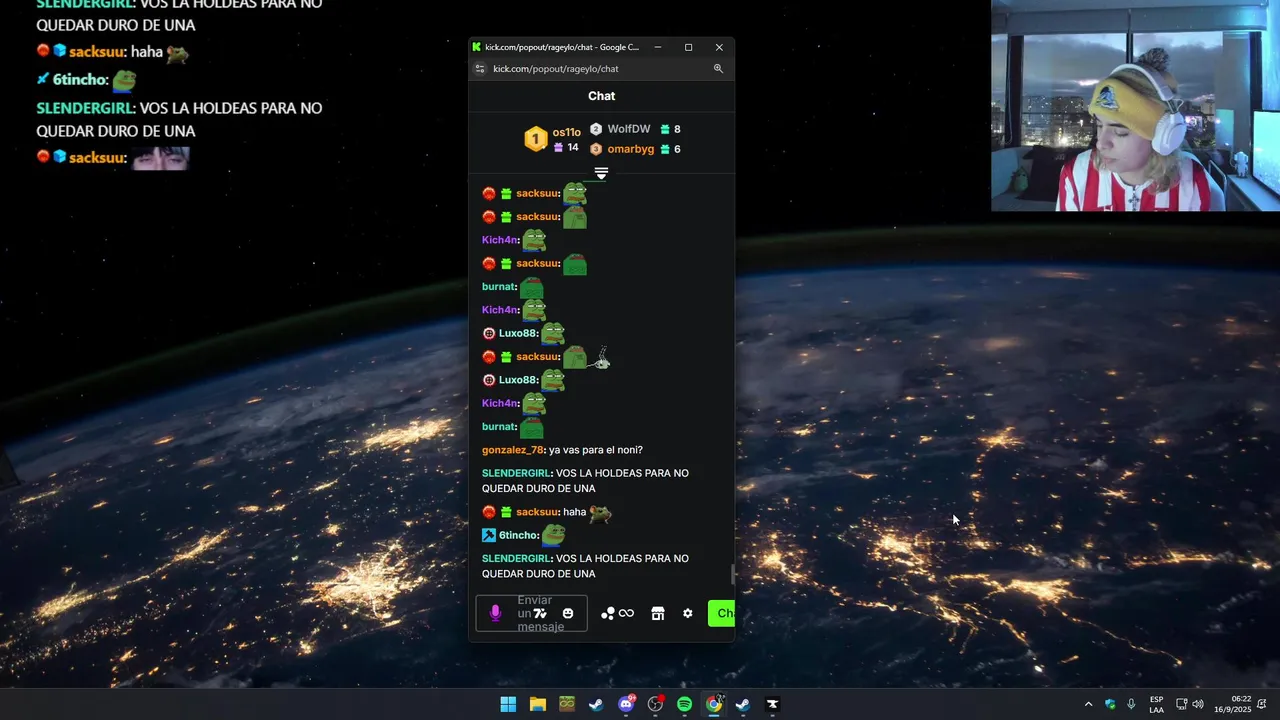Open the network status tray icon
The image size is (1280, 720).
tap(1181, 704)
